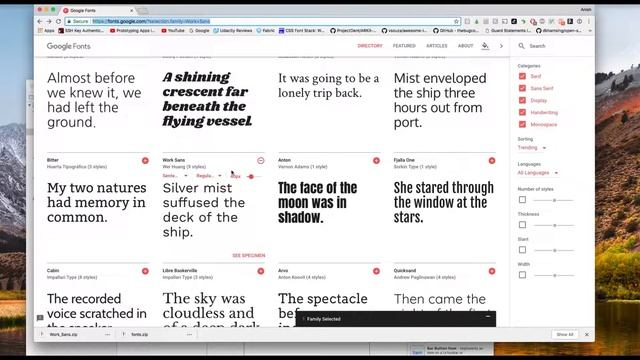Open the Sorting Trending dropdown
The height and width of the screenshot is (360, 640).
[x=532, y=148]
